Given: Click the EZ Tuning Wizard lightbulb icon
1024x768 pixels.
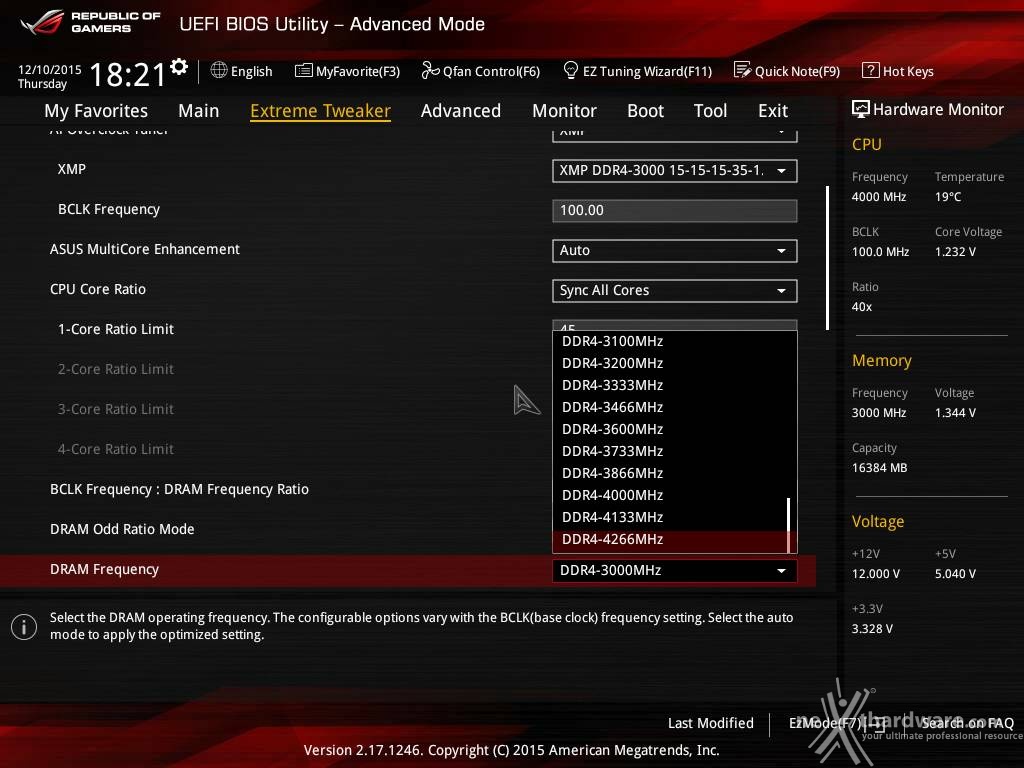Looking at the screenshot, I should (x=571, y=71).
